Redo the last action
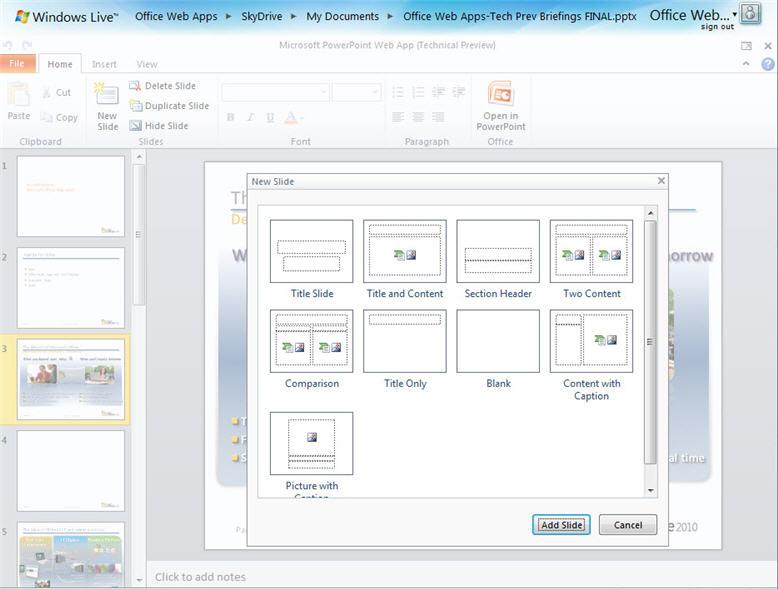Viewport: 778px width, 589px height. coord(28,45)
